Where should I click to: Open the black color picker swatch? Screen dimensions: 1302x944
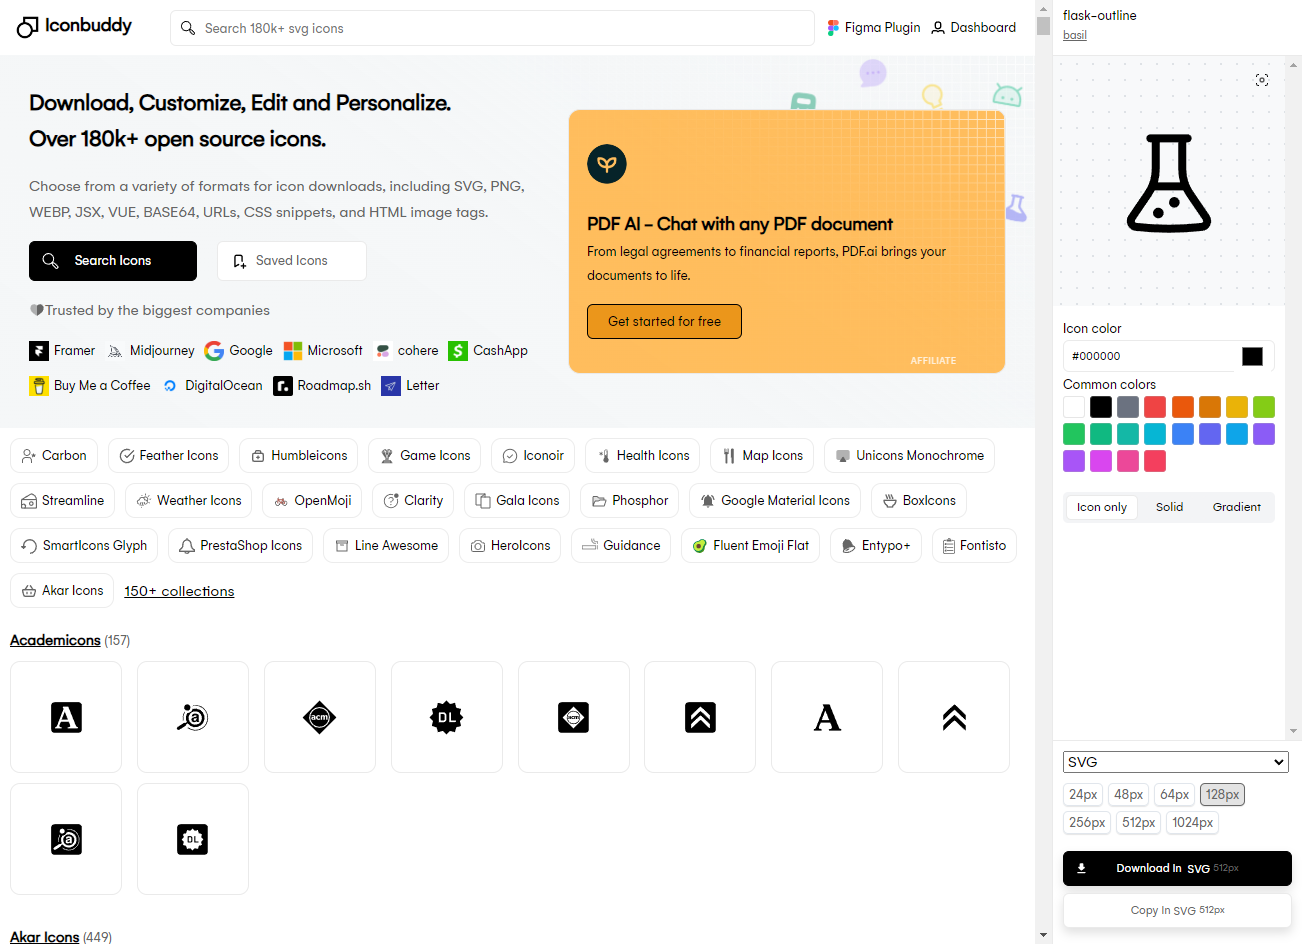[x=1252, y=356]
